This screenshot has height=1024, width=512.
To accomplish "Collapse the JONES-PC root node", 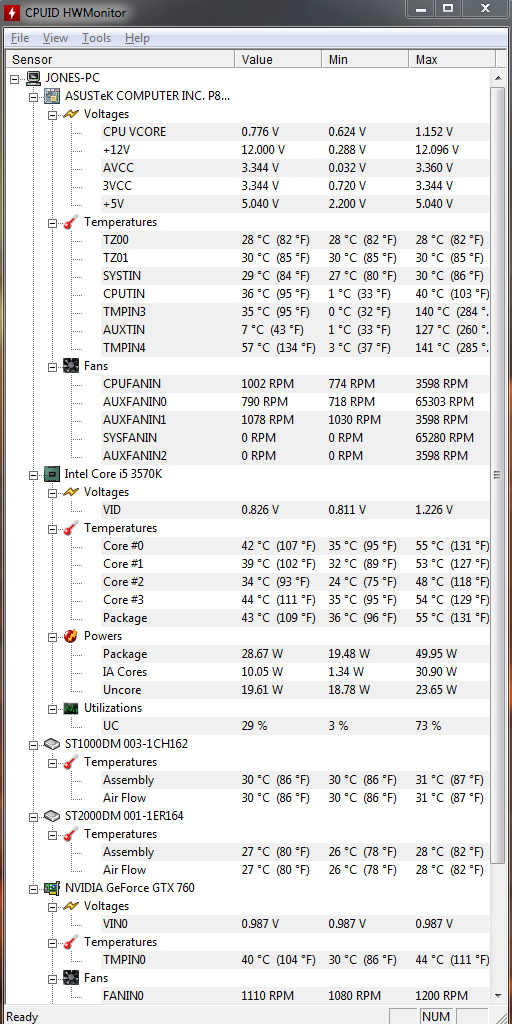I will coord(15,78).
